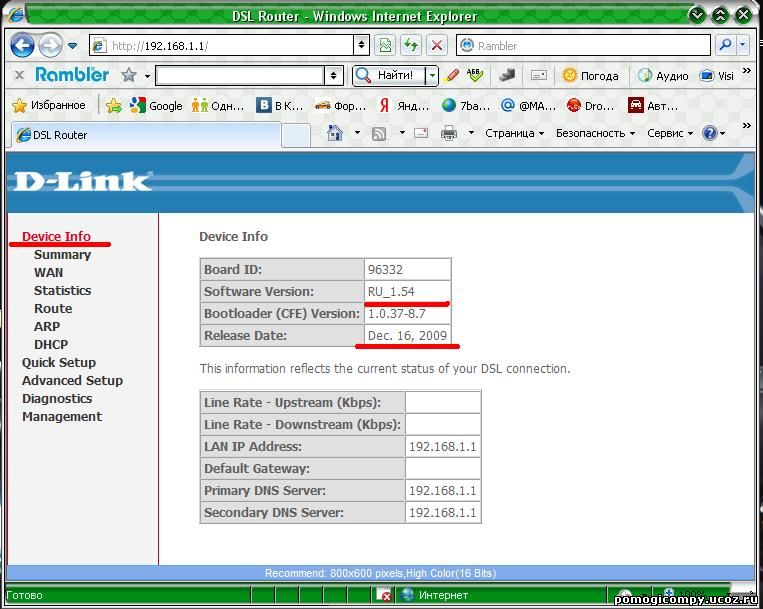Open the 7ba... favorites link
Screen dimensions: 763x609
466,106
